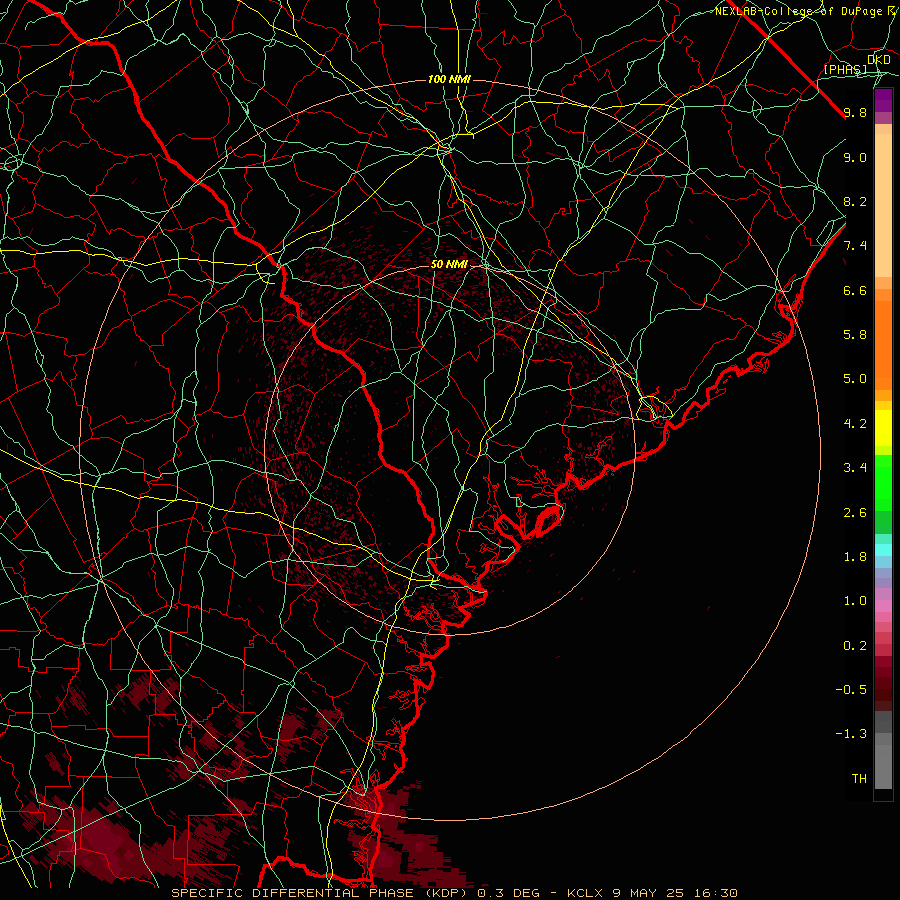Screen dimensions: 900x900
Task: Click the 3.4 value on the color scale
Action: point(855,468)
